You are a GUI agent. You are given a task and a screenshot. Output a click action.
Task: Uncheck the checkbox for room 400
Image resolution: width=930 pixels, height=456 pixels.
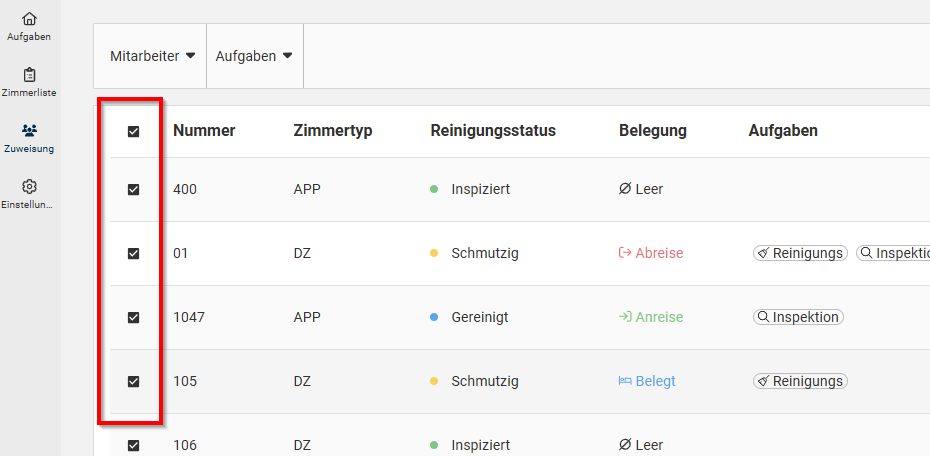pos(133,189)
